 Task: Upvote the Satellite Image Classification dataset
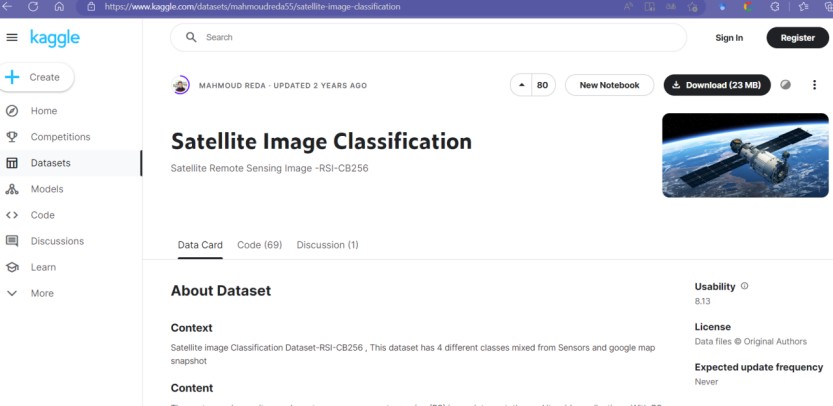pyautogui.click(x=521, y=85)
